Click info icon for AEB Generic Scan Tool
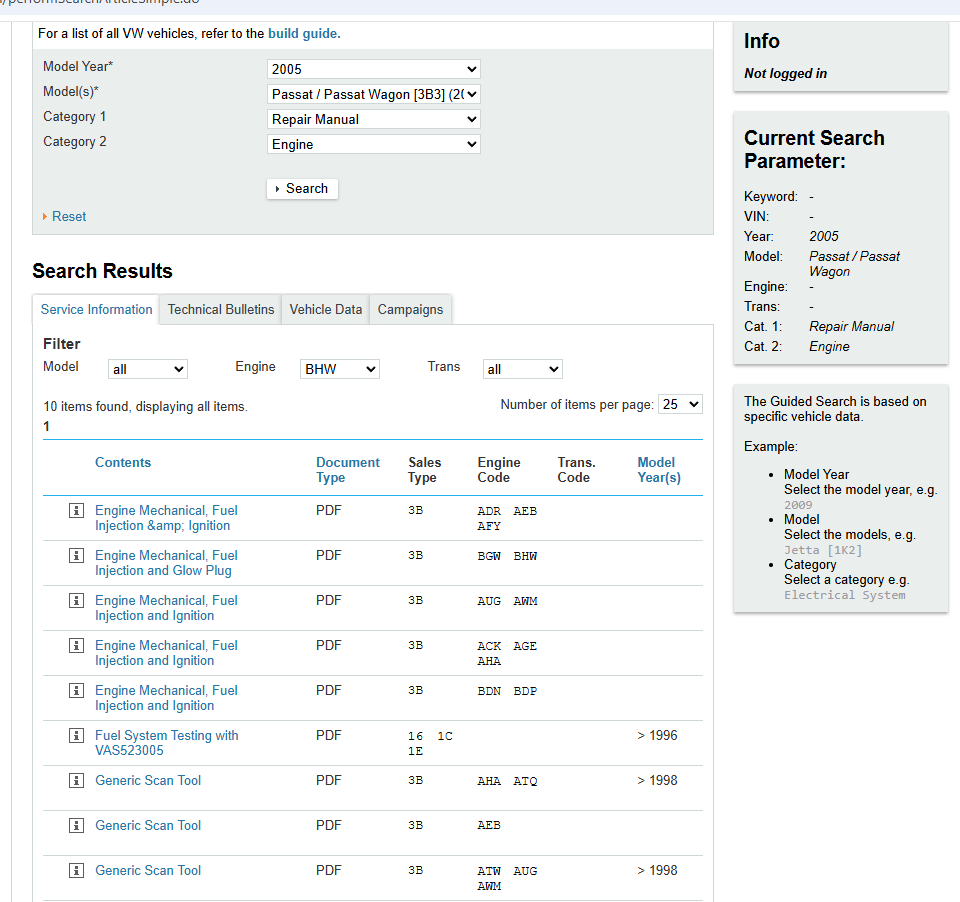The image size is (960, 902). point(76,826)
